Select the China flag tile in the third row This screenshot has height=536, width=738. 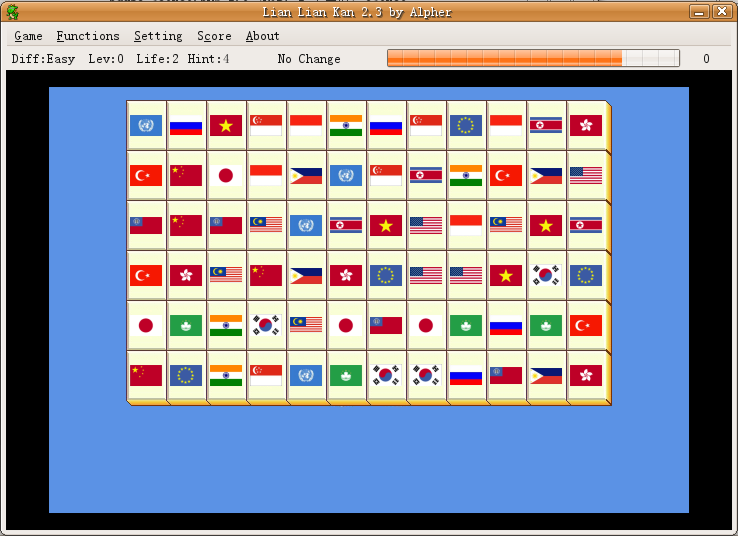pos(186,225)
